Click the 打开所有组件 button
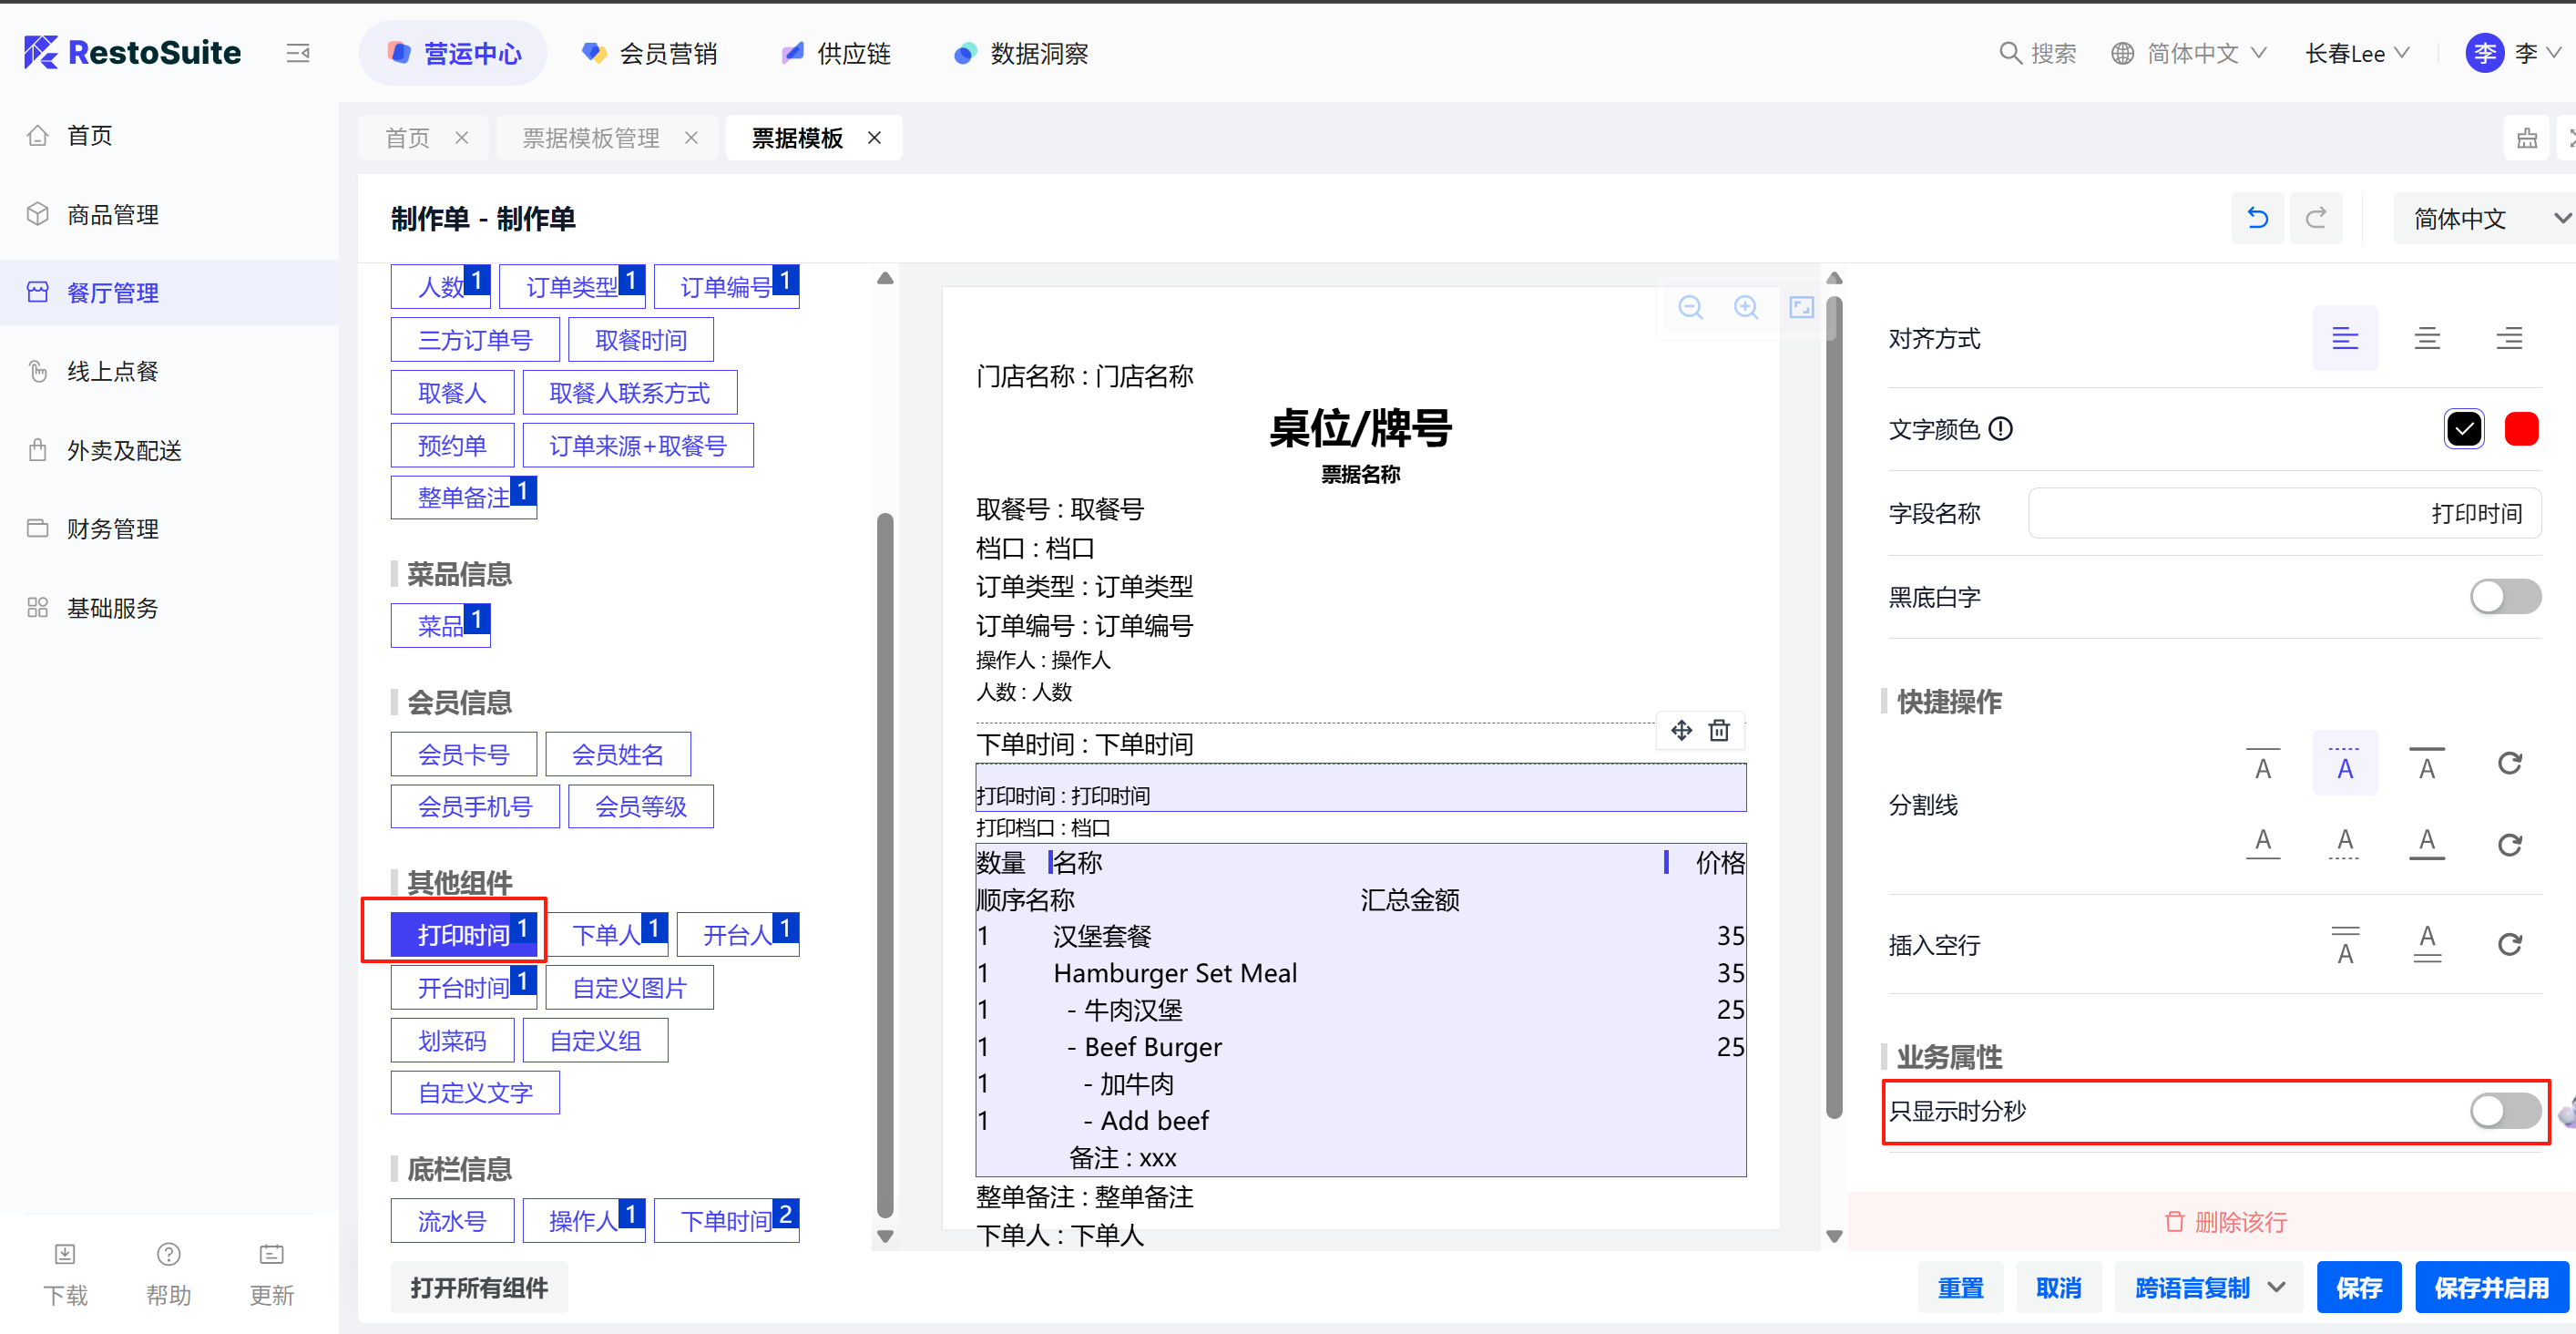2576x1334 pixels. 479,1287
